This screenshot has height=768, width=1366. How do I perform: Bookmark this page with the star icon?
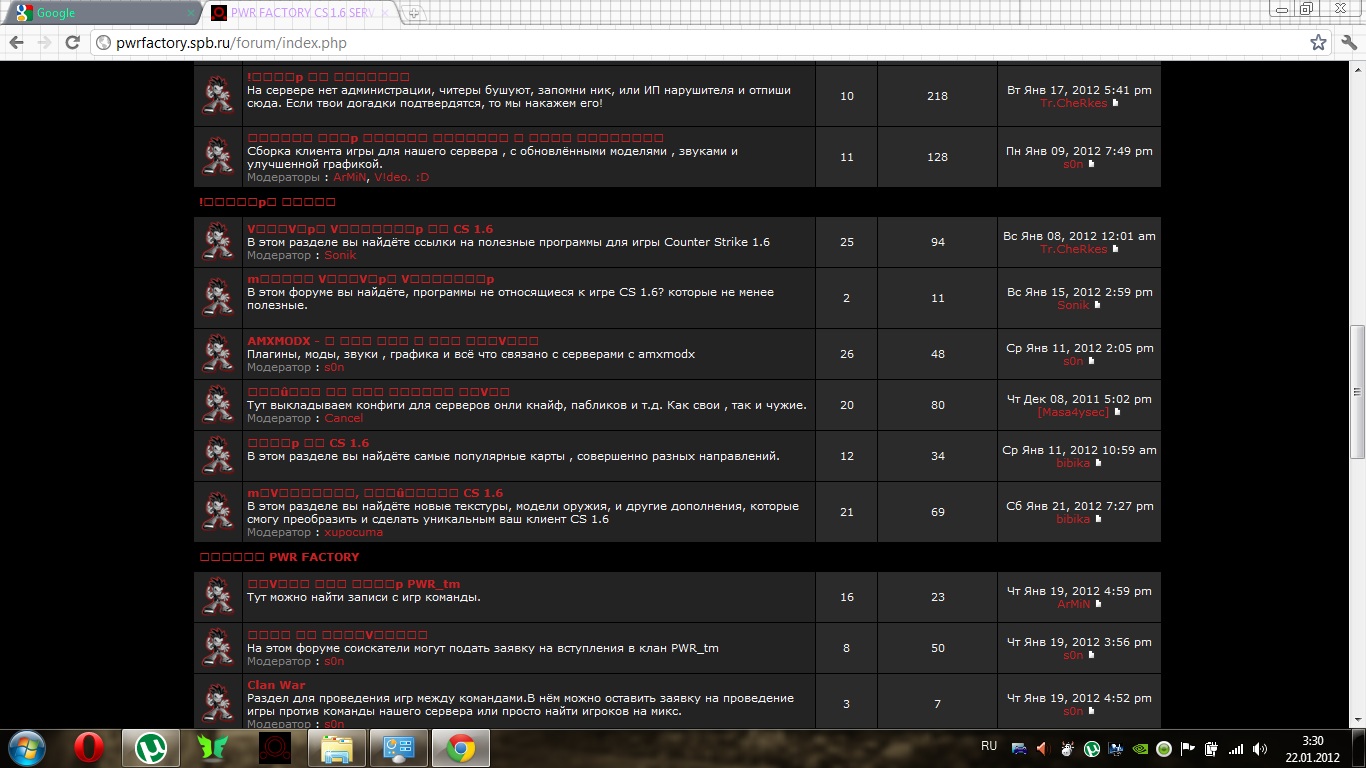click(x=1318, y=43)
